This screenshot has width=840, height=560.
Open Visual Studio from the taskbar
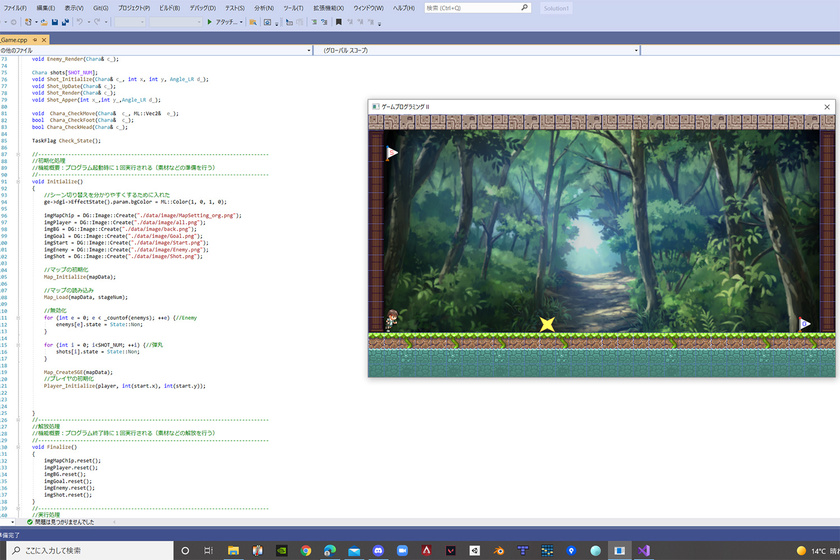click(x=645, y=551)
